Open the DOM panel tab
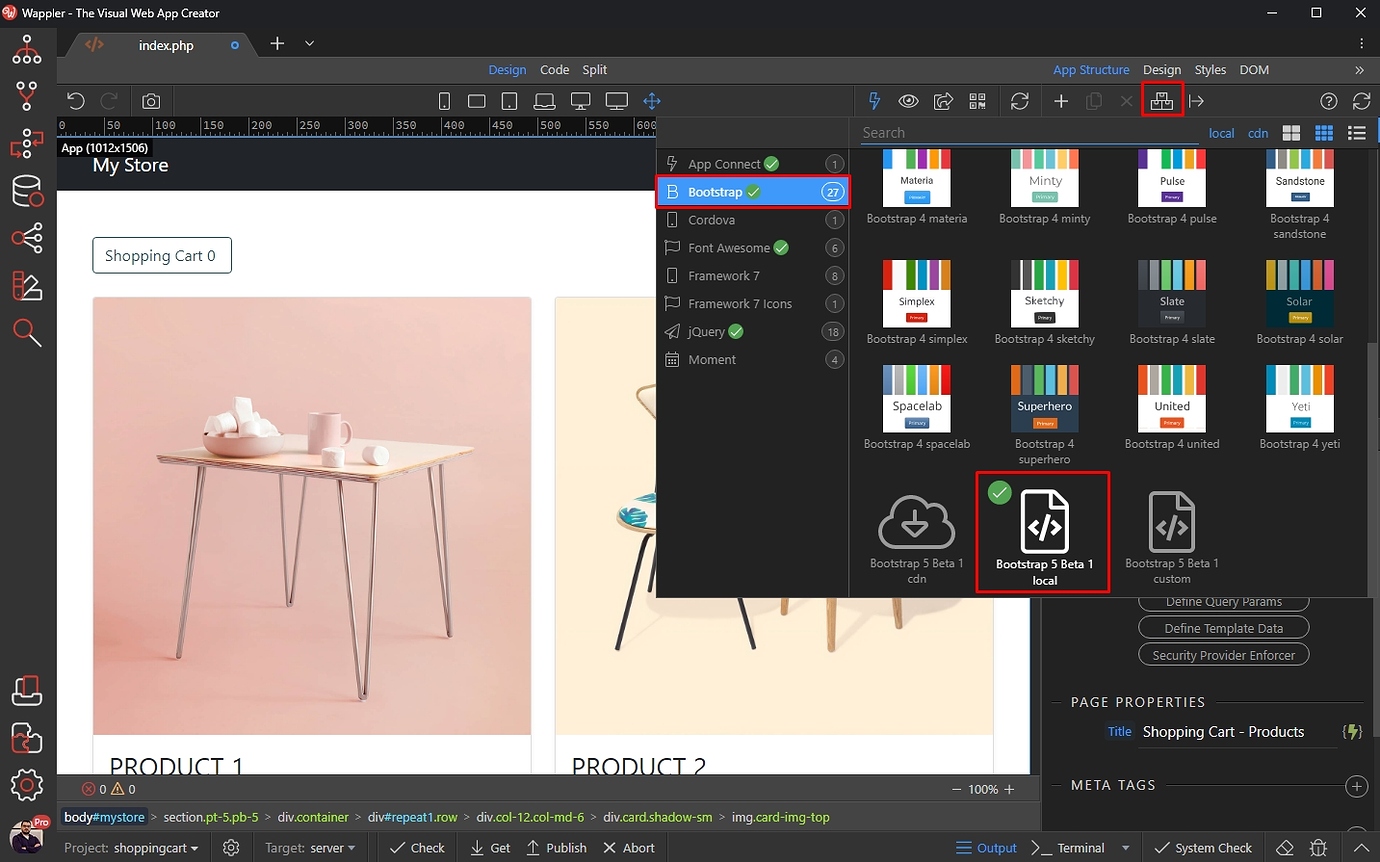1380x862 pixels. pyautogui.click(x=1254, y=70)
